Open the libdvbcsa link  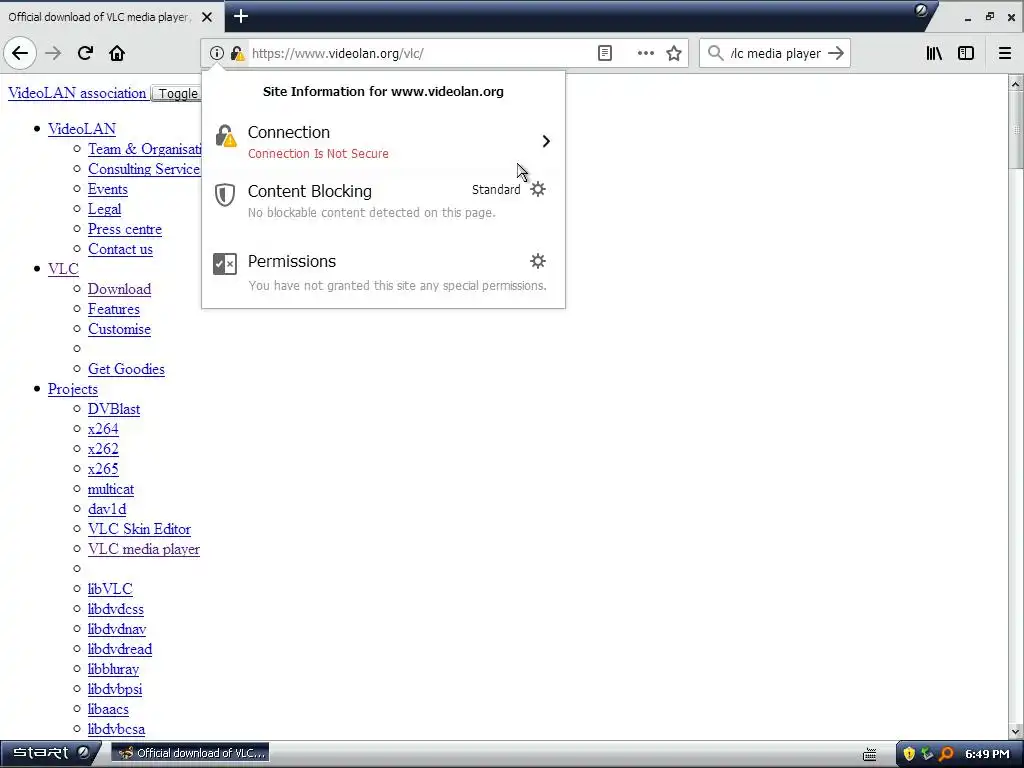point(116,729)
